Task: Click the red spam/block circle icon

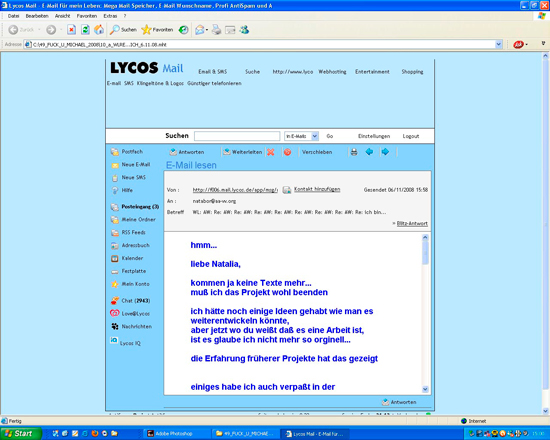Action: click(x=287, y=152)
